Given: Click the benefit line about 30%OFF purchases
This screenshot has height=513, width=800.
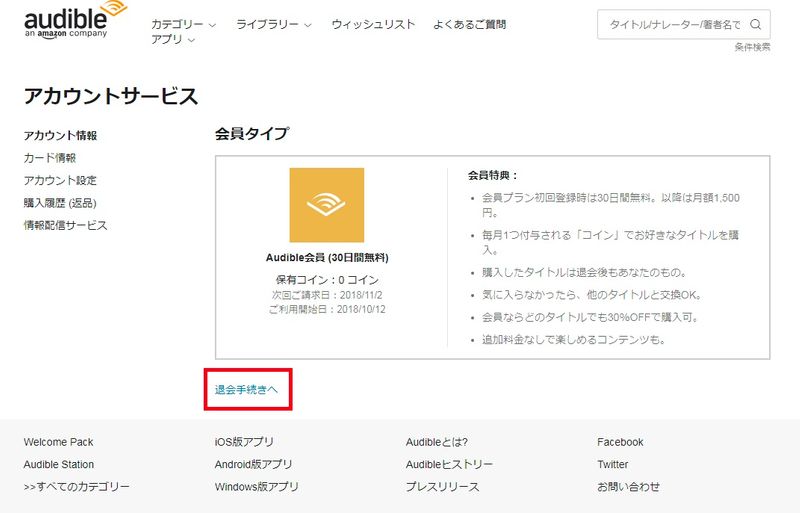Looking at the screenshot, I should coord(590,317).
